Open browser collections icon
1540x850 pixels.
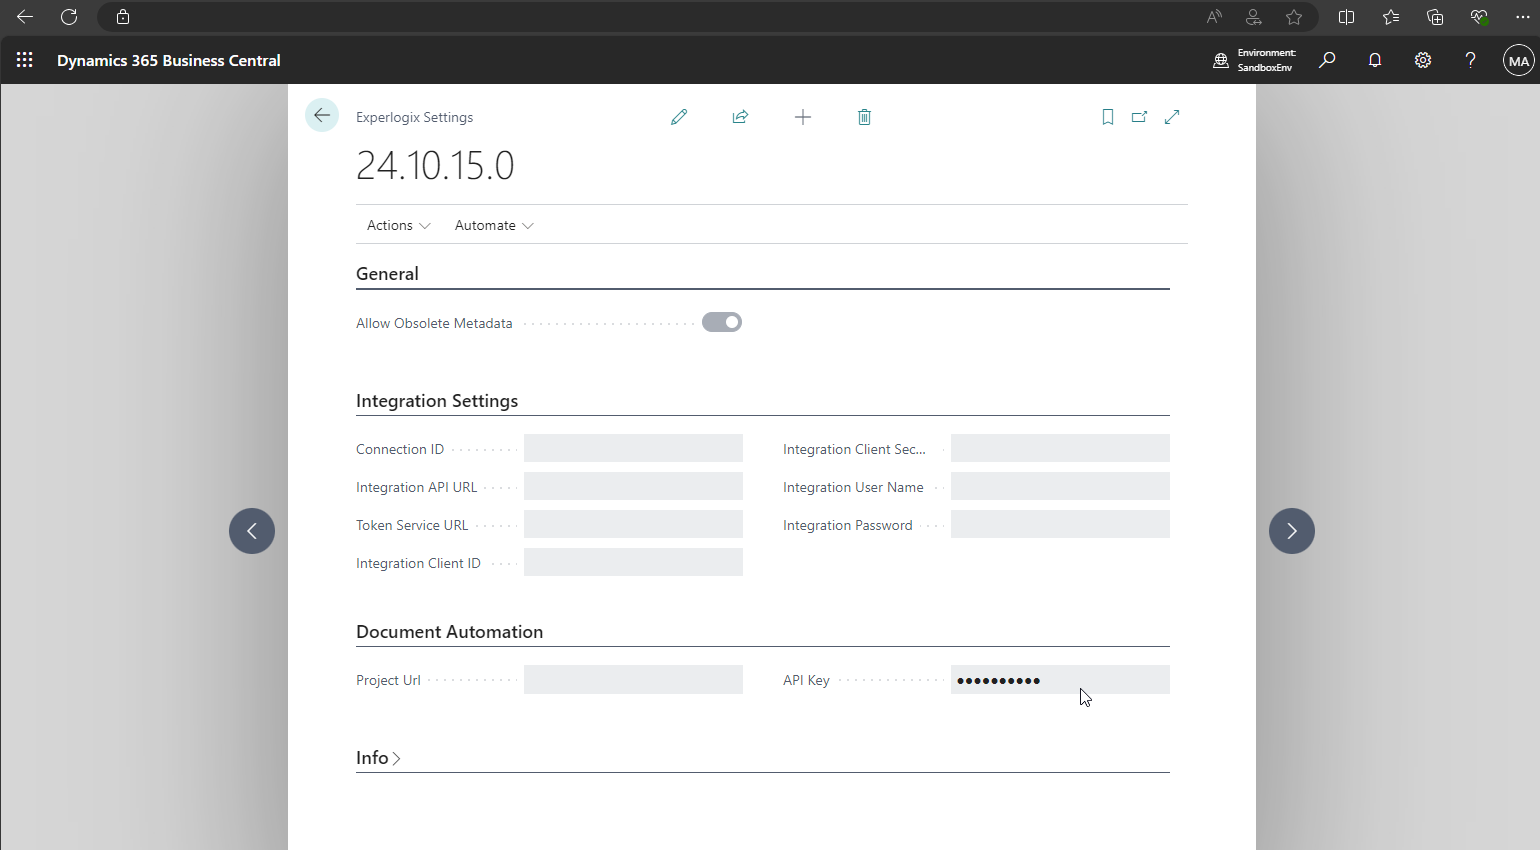[x=1435, y=17]
